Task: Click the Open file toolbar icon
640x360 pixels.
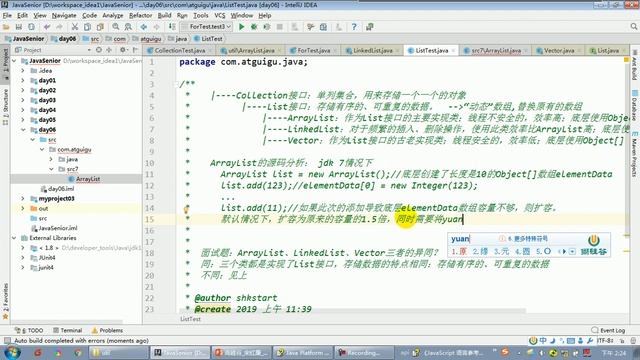Action: (6, 27)
